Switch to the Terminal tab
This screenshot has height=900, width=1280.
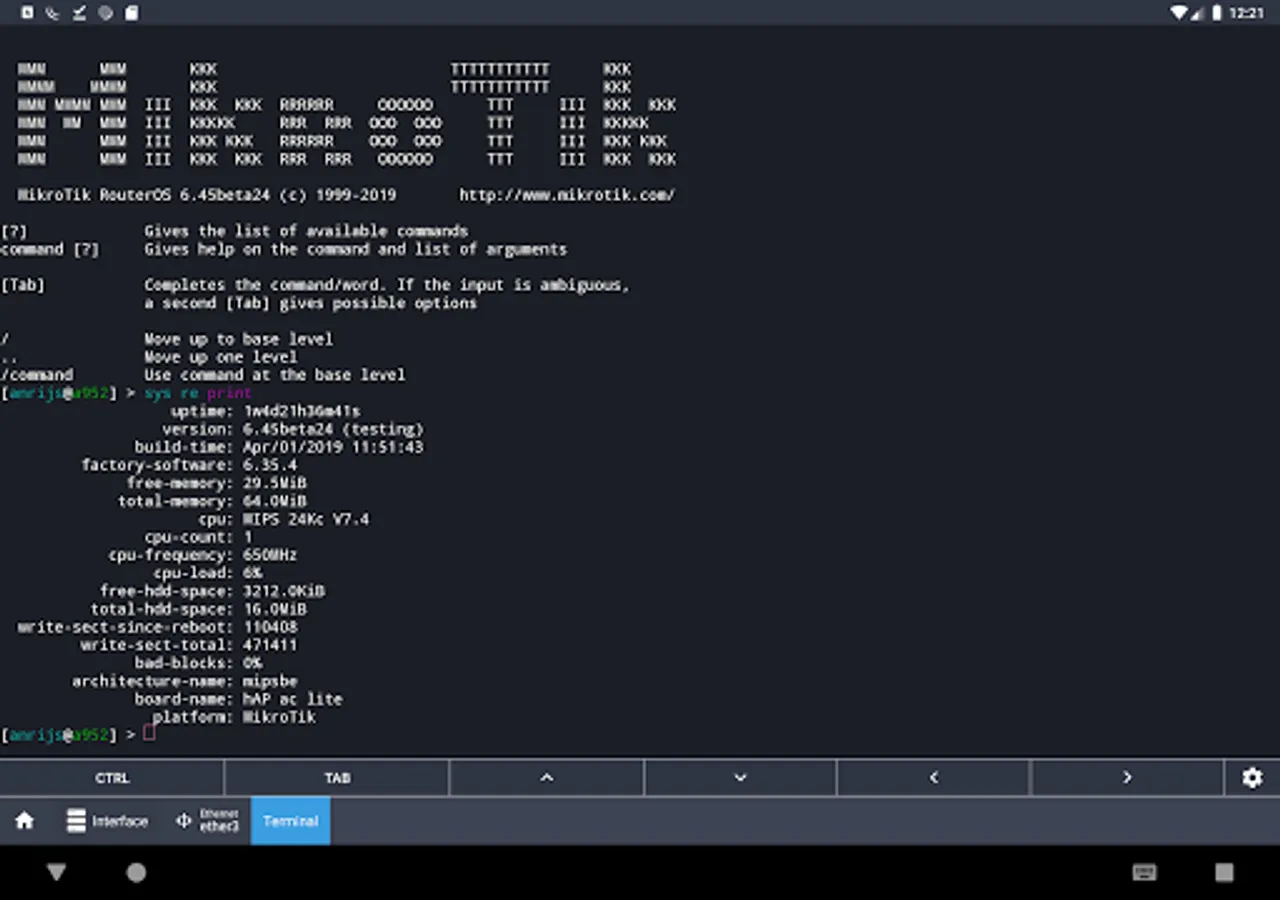[290, 821]
